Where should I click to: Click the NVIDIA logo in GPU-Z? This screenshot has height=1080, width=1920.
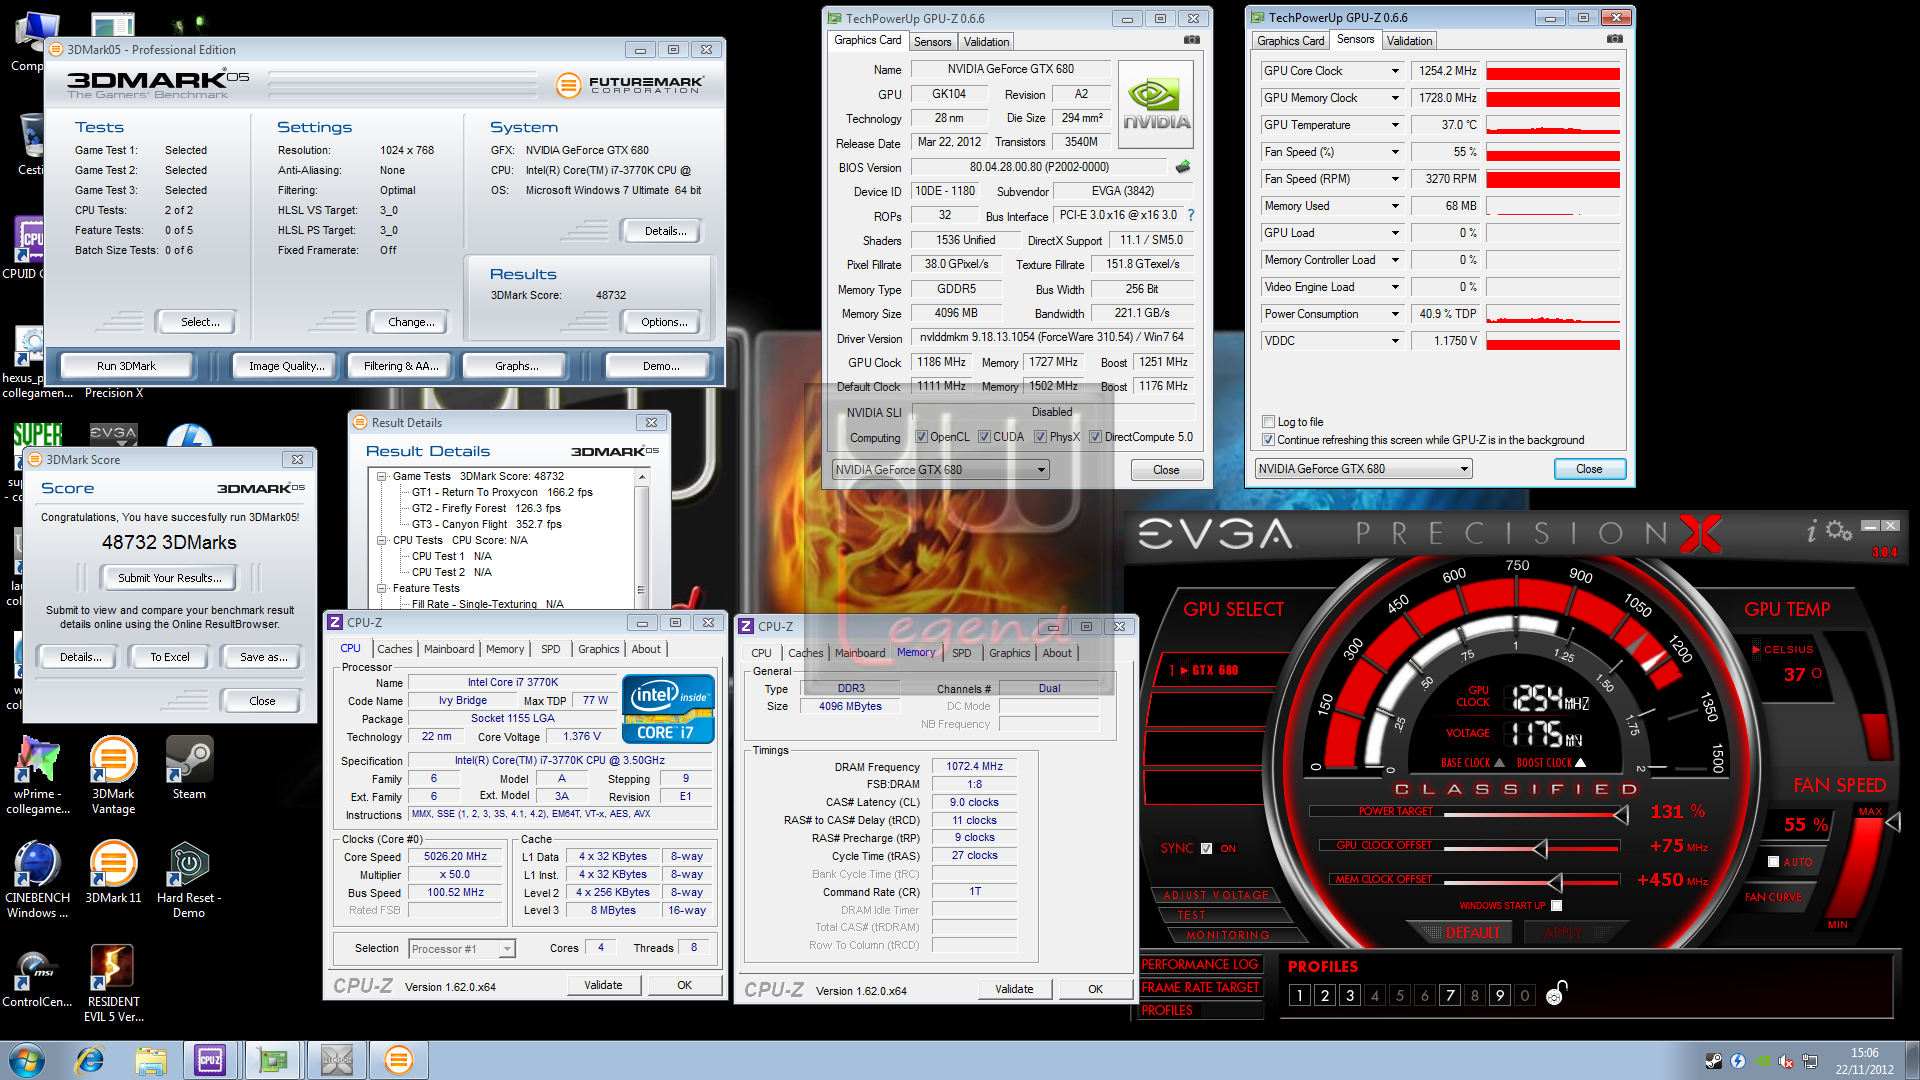click(1156, 104)
